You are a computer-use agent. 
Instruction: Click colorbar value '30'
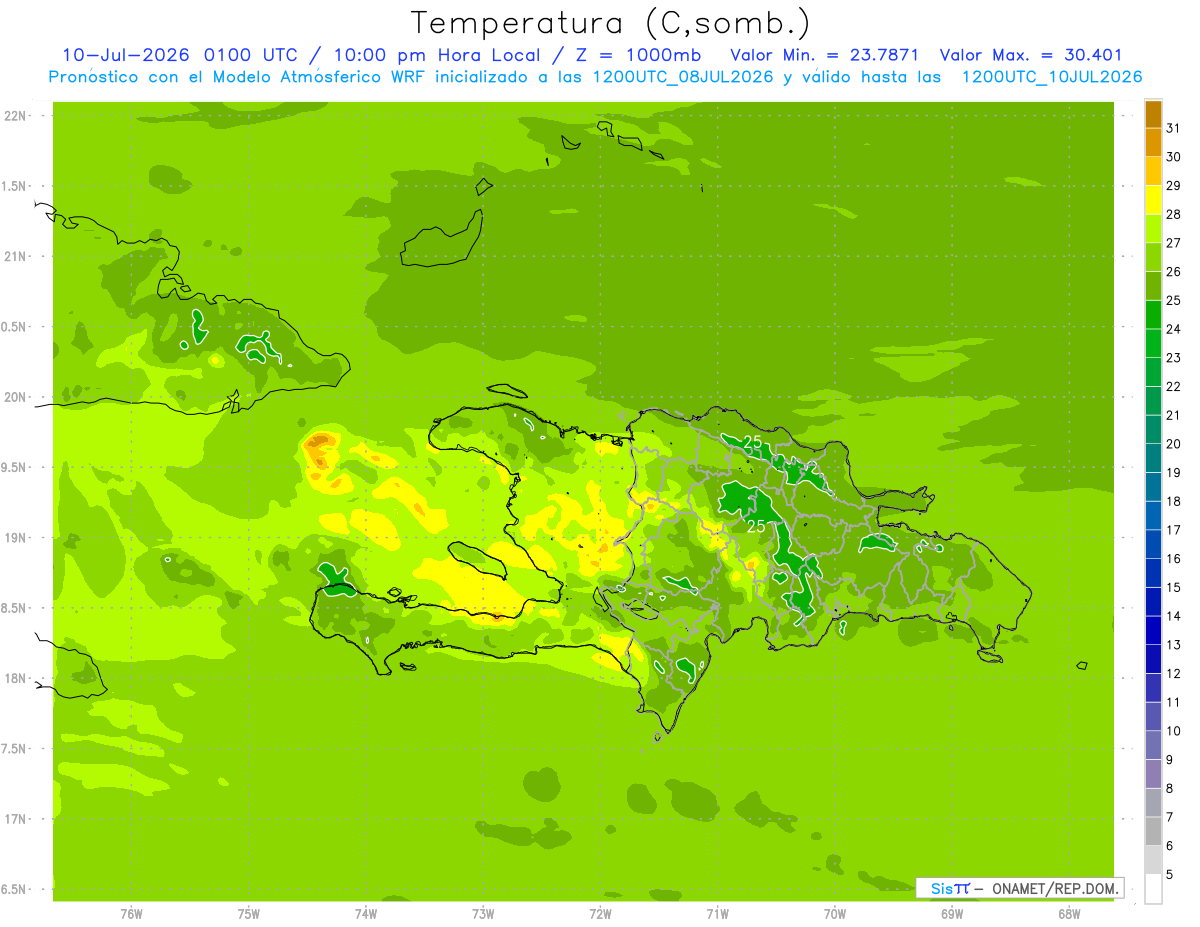pos(1174,157)
